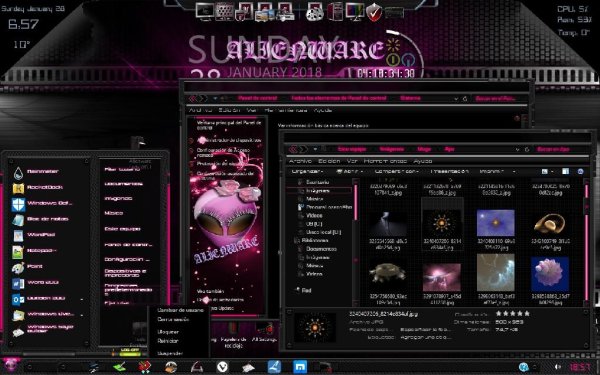
Task: Expand image explorer address bar history dropdown
Action: [517, 149]
